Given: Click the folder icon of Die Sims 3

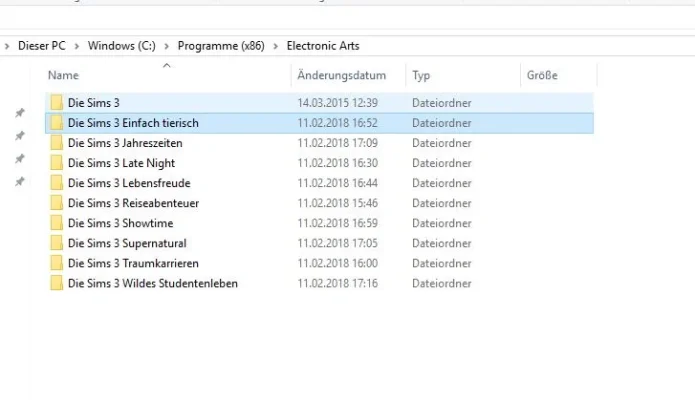Looking at the screenshot, I should click(57, 103).
